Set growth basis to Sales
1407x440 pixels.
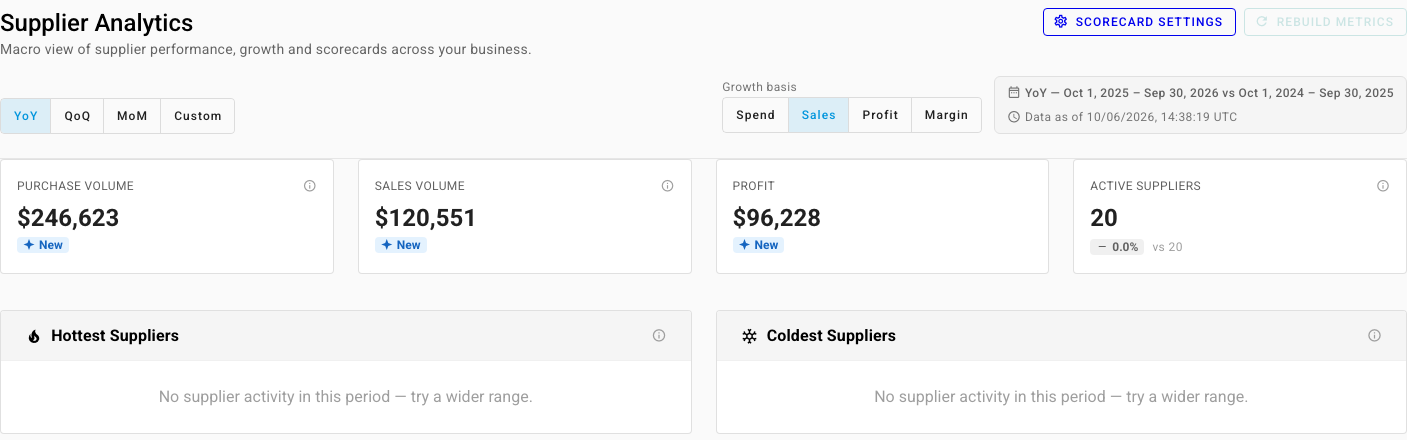(819, 115)
